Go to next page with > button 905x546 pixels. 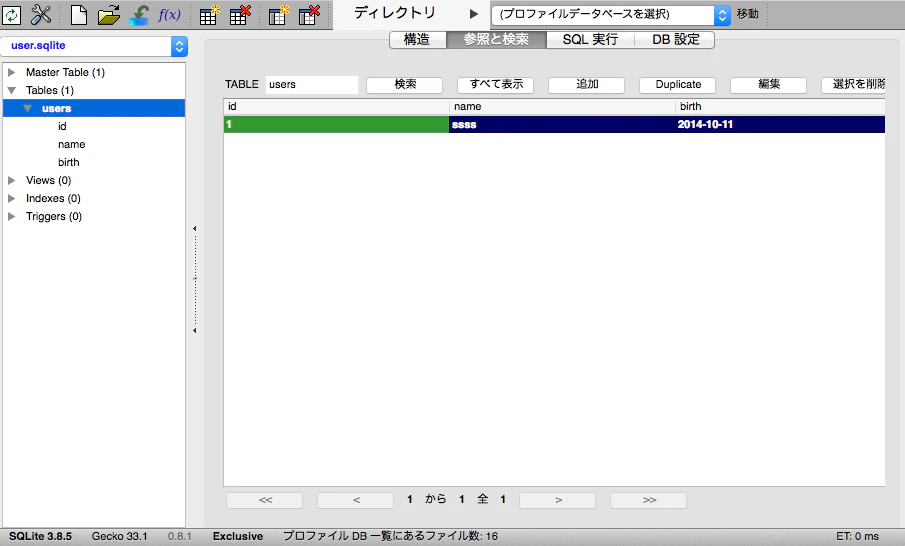[x=558, y=500]
